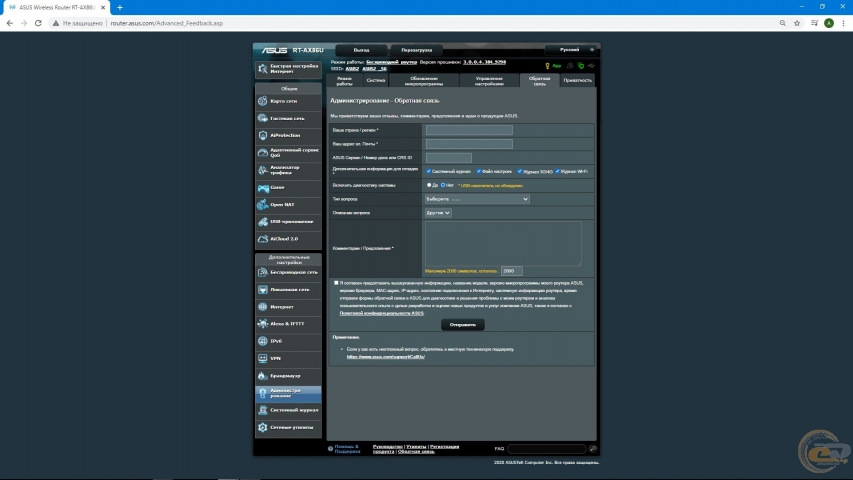The image size is (853, 480).
Task: Open Брандмауэр flame icon
Action: click(263, 376)
